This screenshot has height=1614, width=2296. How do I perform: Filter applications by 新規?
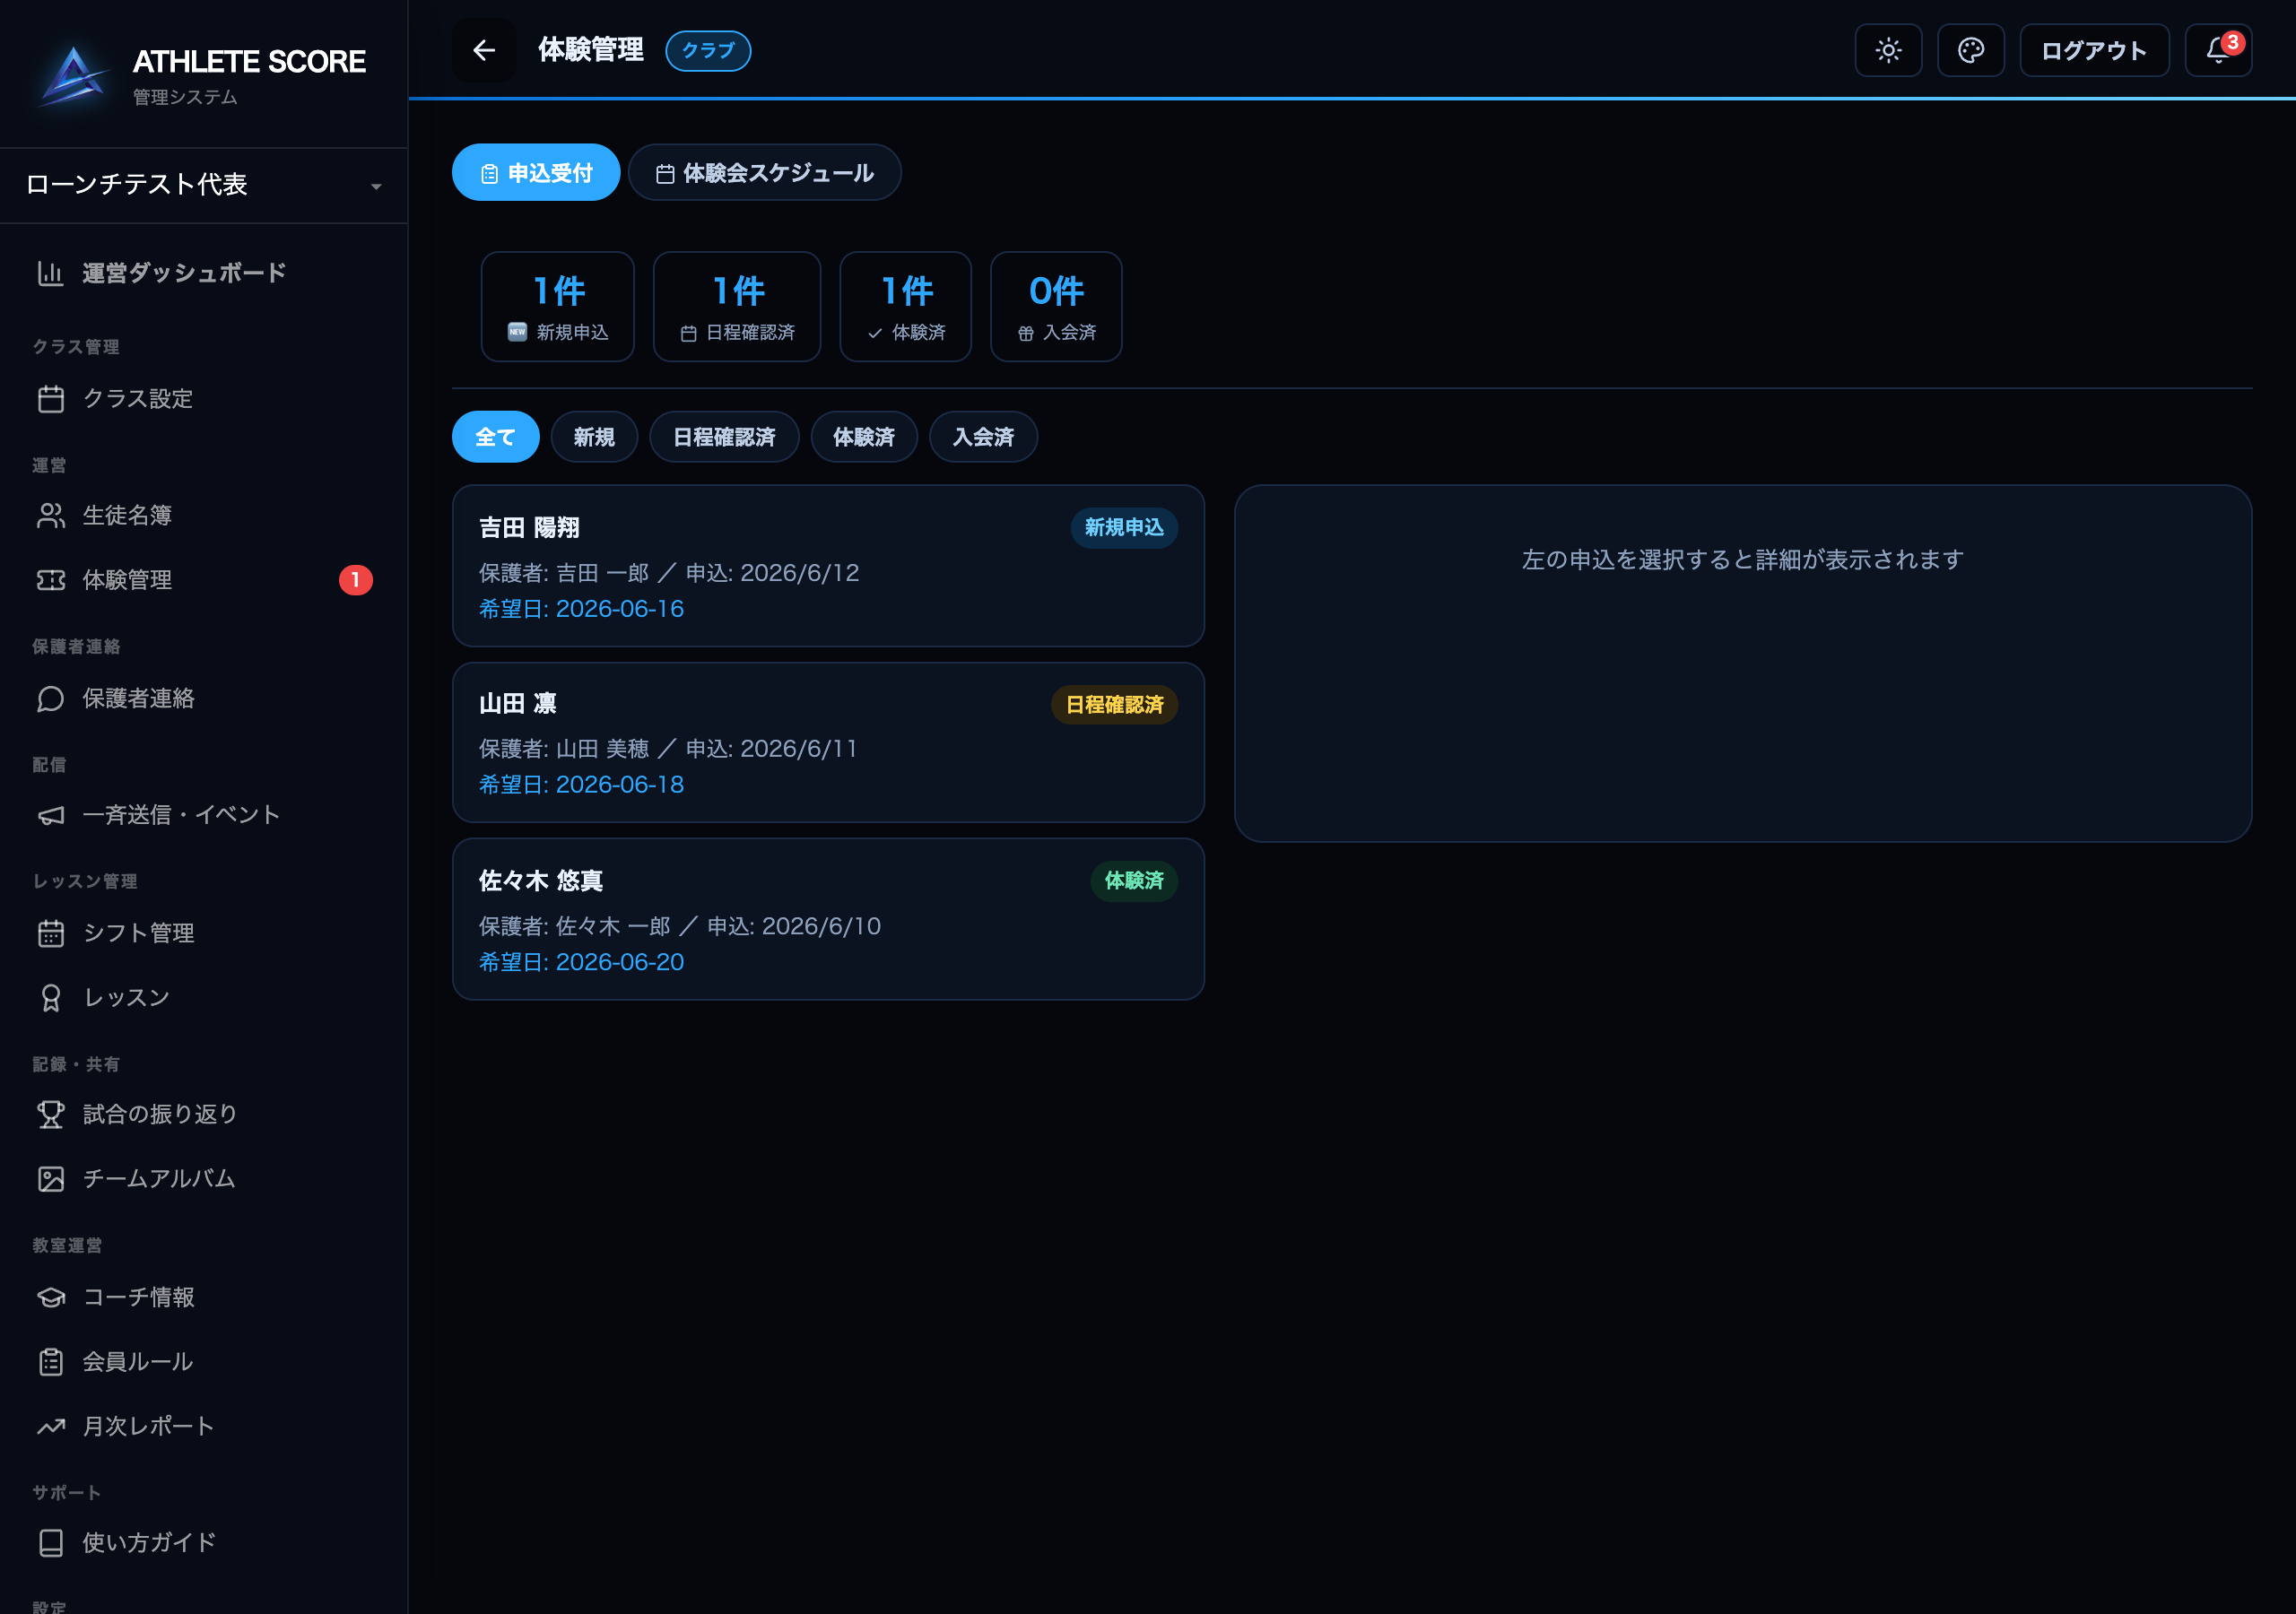click(x=594, y=437)
